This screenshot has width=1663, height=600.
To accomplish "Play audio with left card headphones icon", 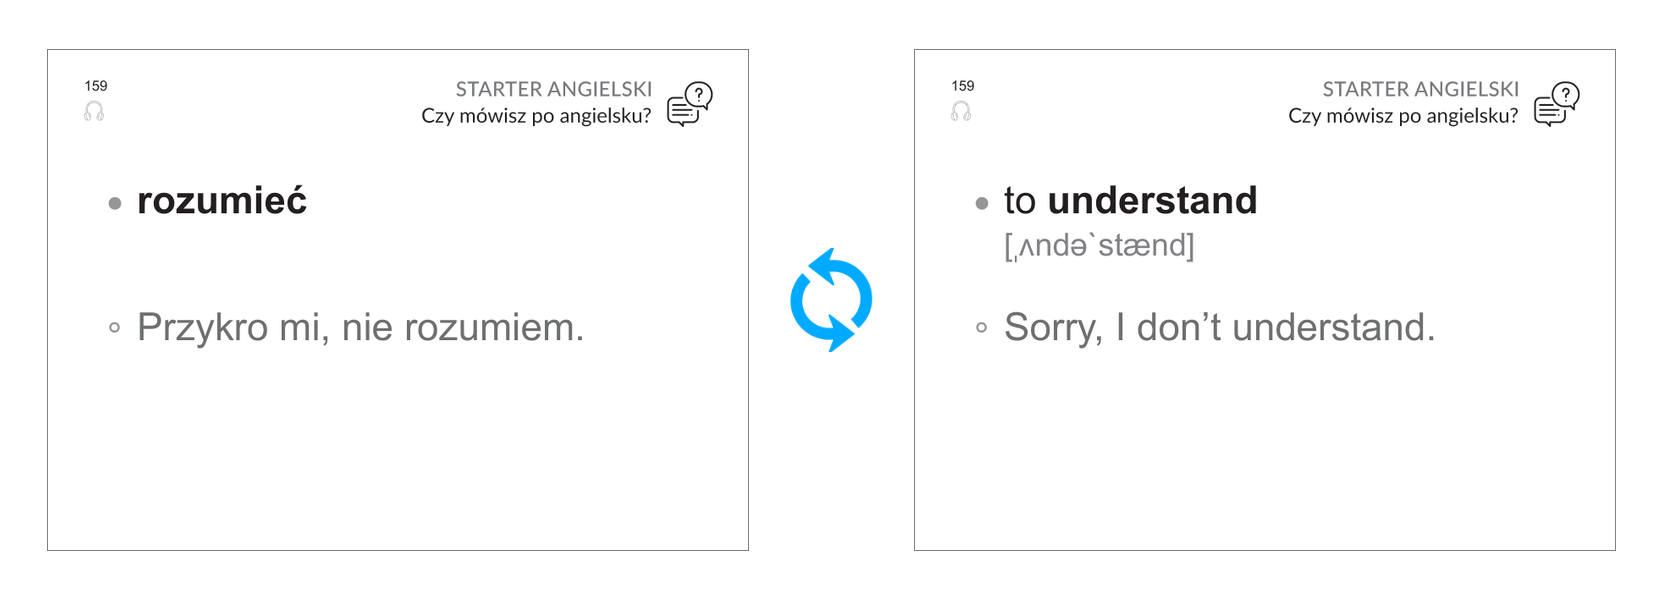I will point(94,111).
